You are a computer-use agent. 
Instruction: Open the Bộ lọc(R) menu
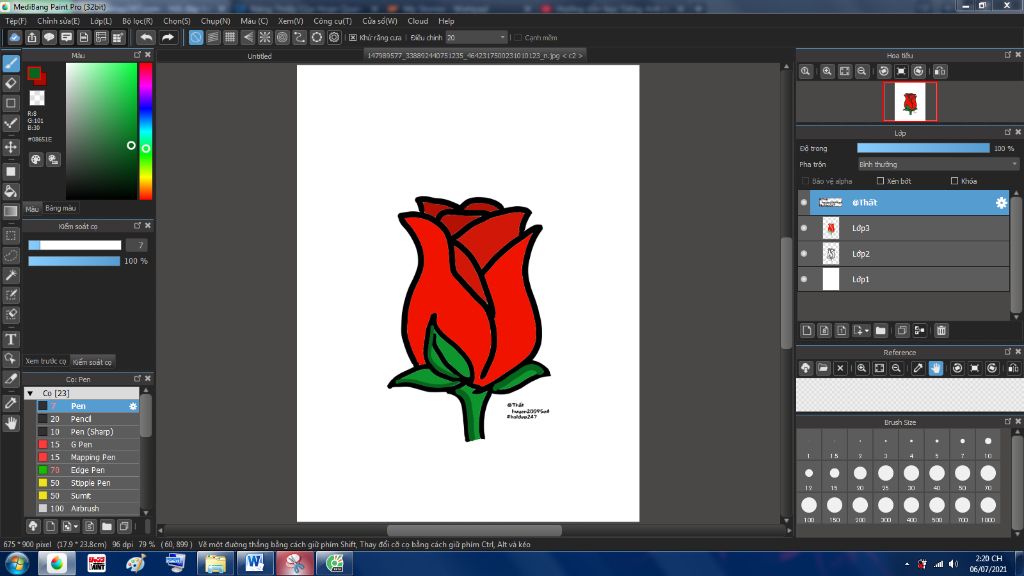coord(137,21)
